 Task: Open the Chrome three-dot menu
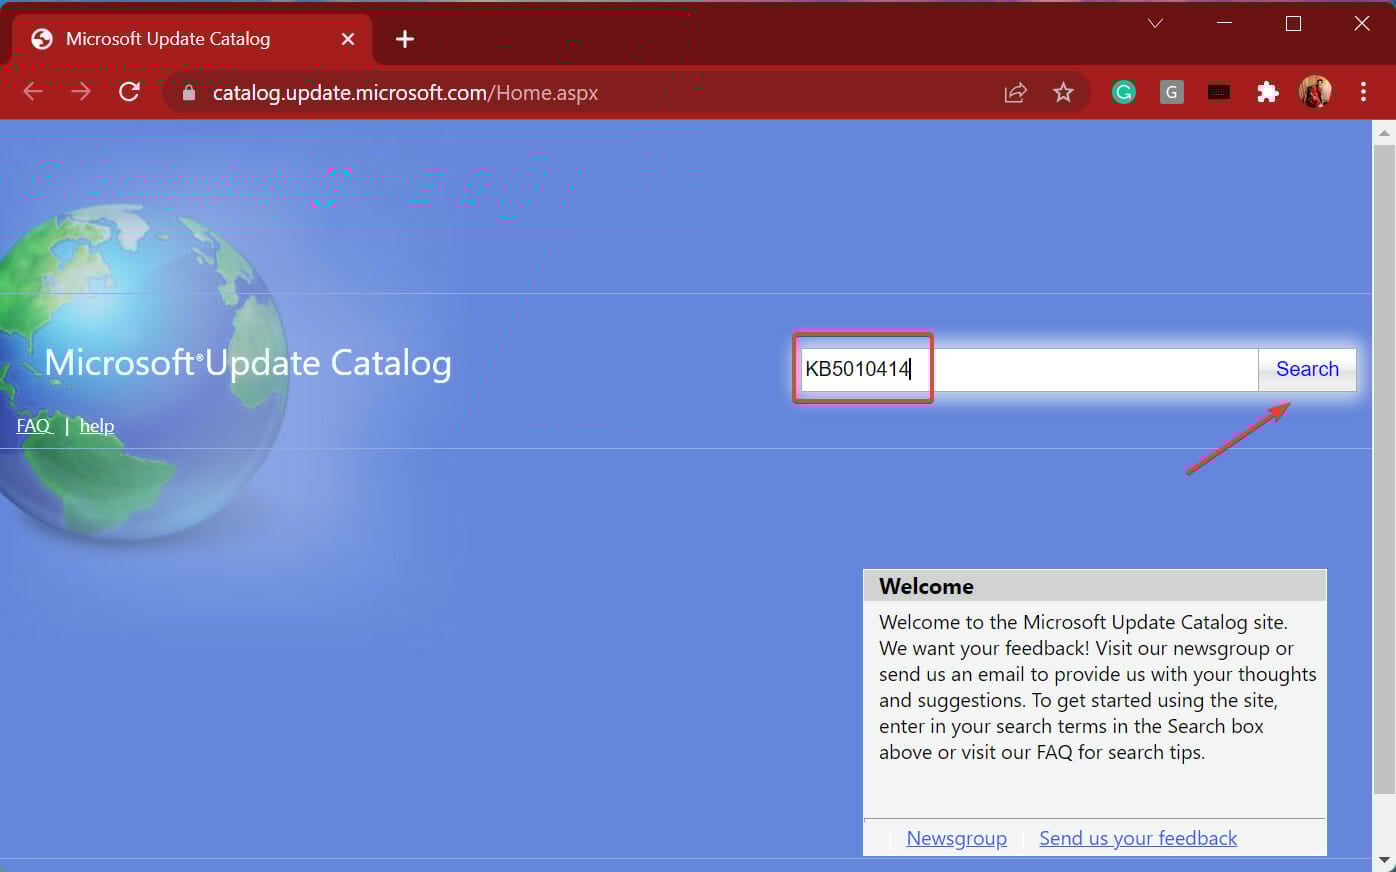point(1363,92)
